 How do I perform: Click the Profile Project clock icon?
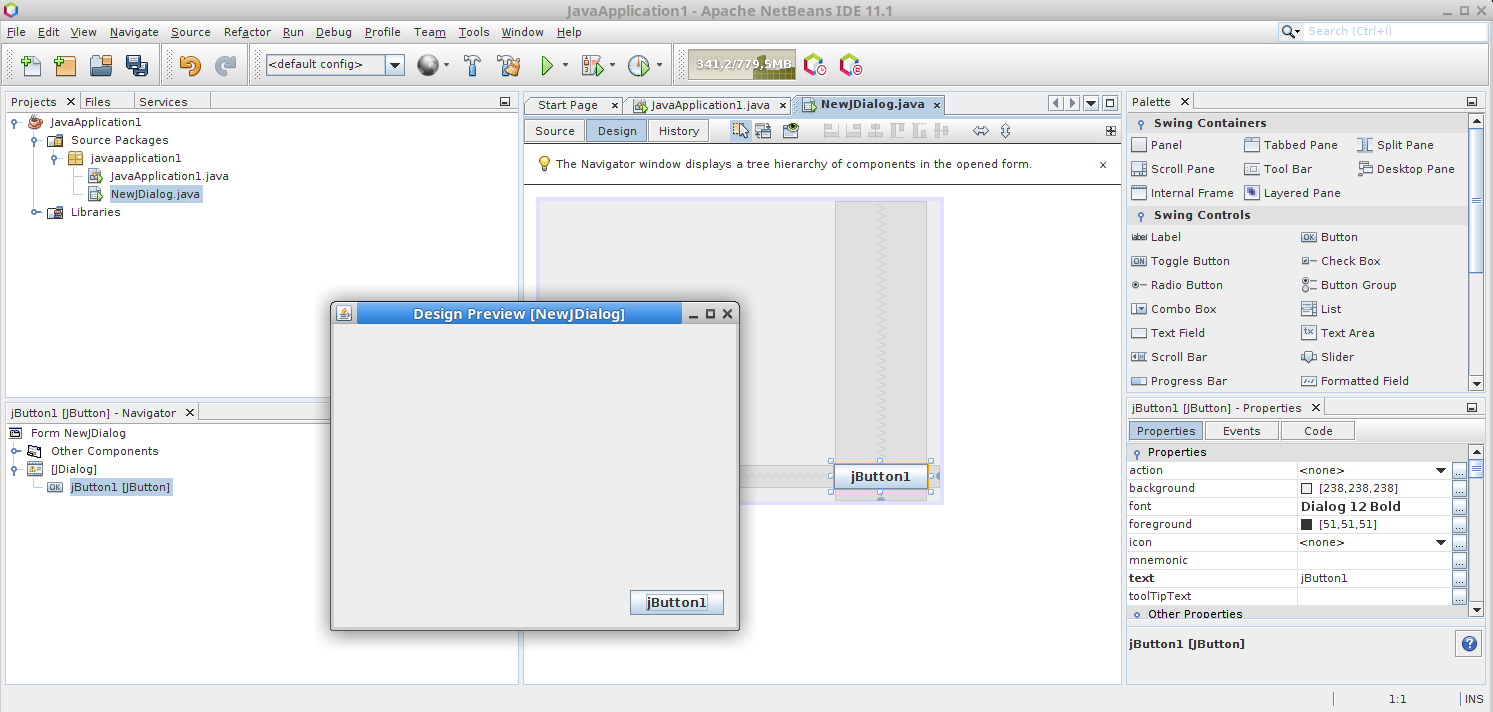[639, 66]
